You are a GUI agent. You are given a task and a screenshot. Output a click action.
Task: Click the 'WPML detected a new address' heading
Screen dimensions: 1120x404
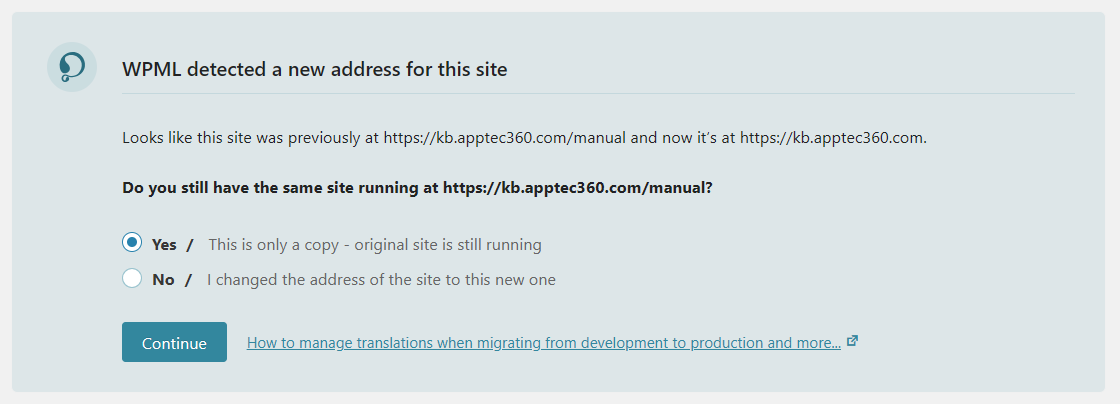tap(315, 70)
